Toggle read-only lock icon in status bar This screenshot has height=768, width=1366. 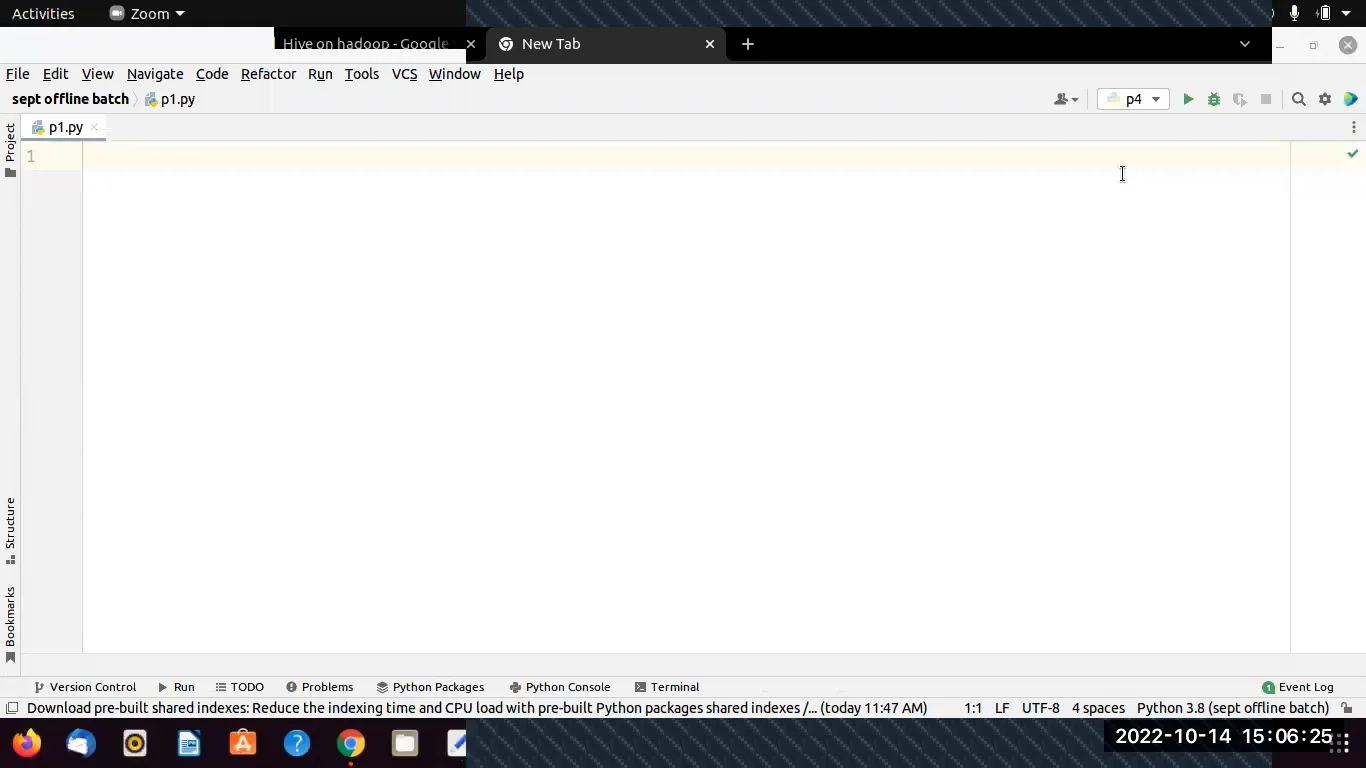tap(1347, 708)
